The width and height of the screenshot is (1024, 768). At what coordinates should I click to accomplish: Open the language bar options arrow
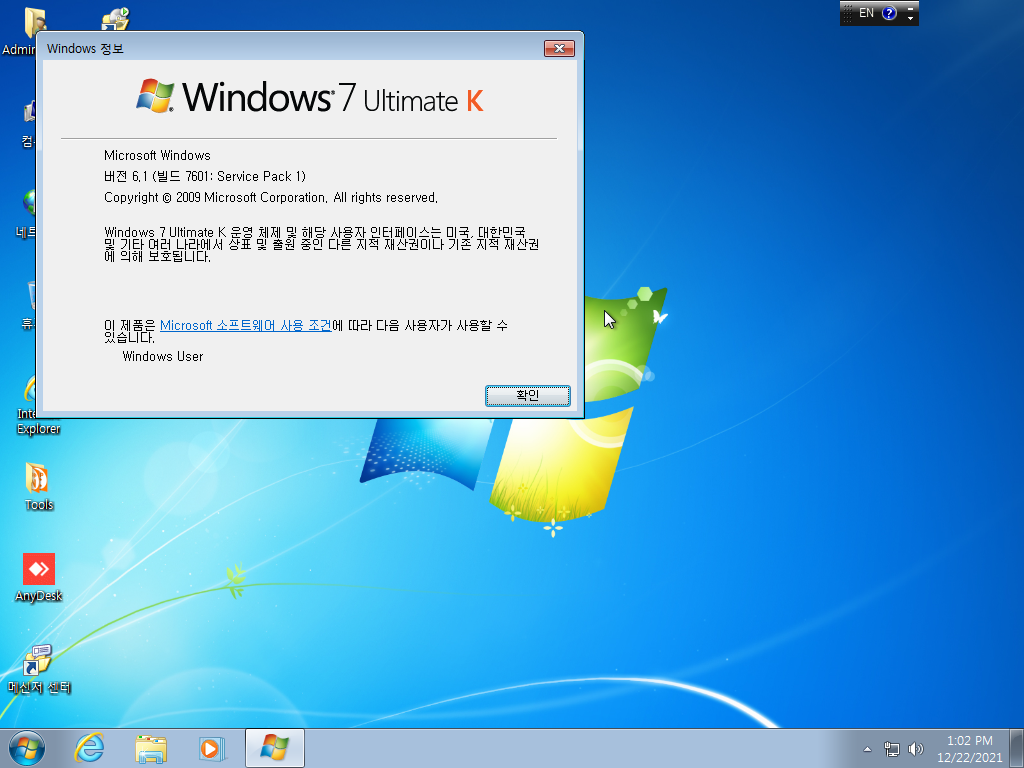[x=910, y=19]
